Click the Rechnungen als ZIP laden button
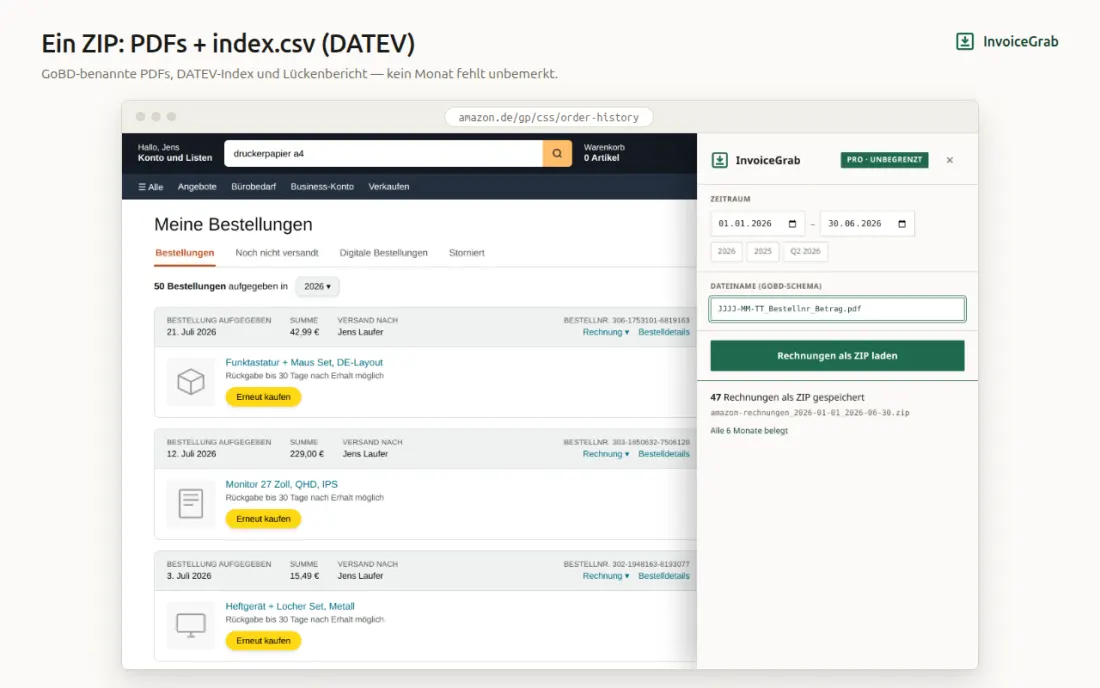1100x688 pixels. click(837, 356)
